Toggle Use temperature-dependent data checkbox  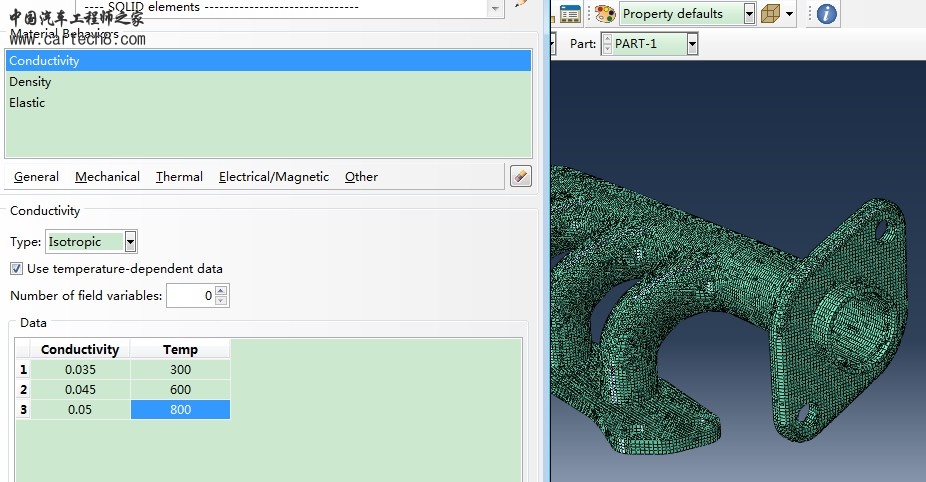[16, 269]
